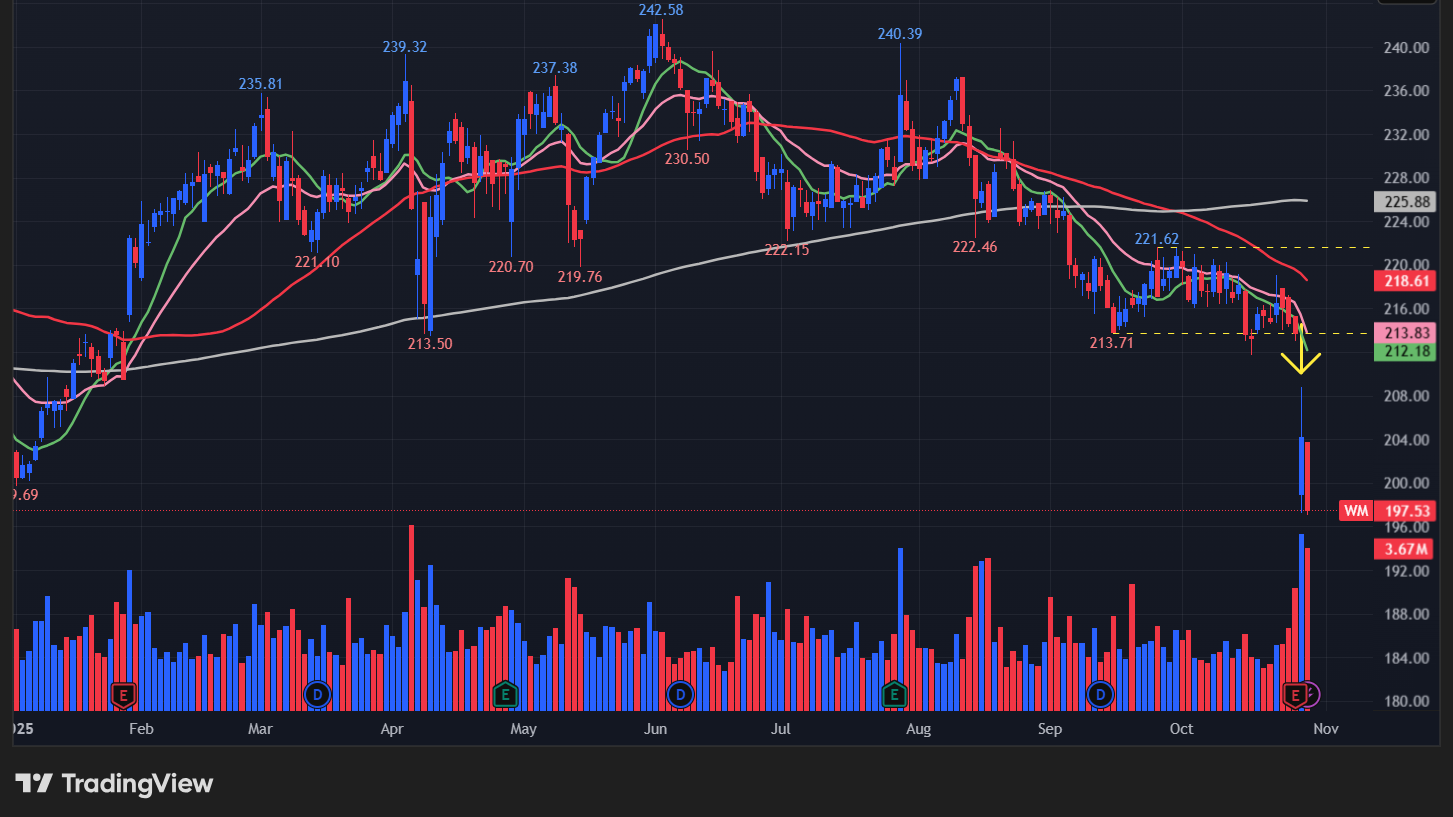Screen dimensions: 1453x817
Task: Open the dividend marker in mid-March
Action: 317,693
